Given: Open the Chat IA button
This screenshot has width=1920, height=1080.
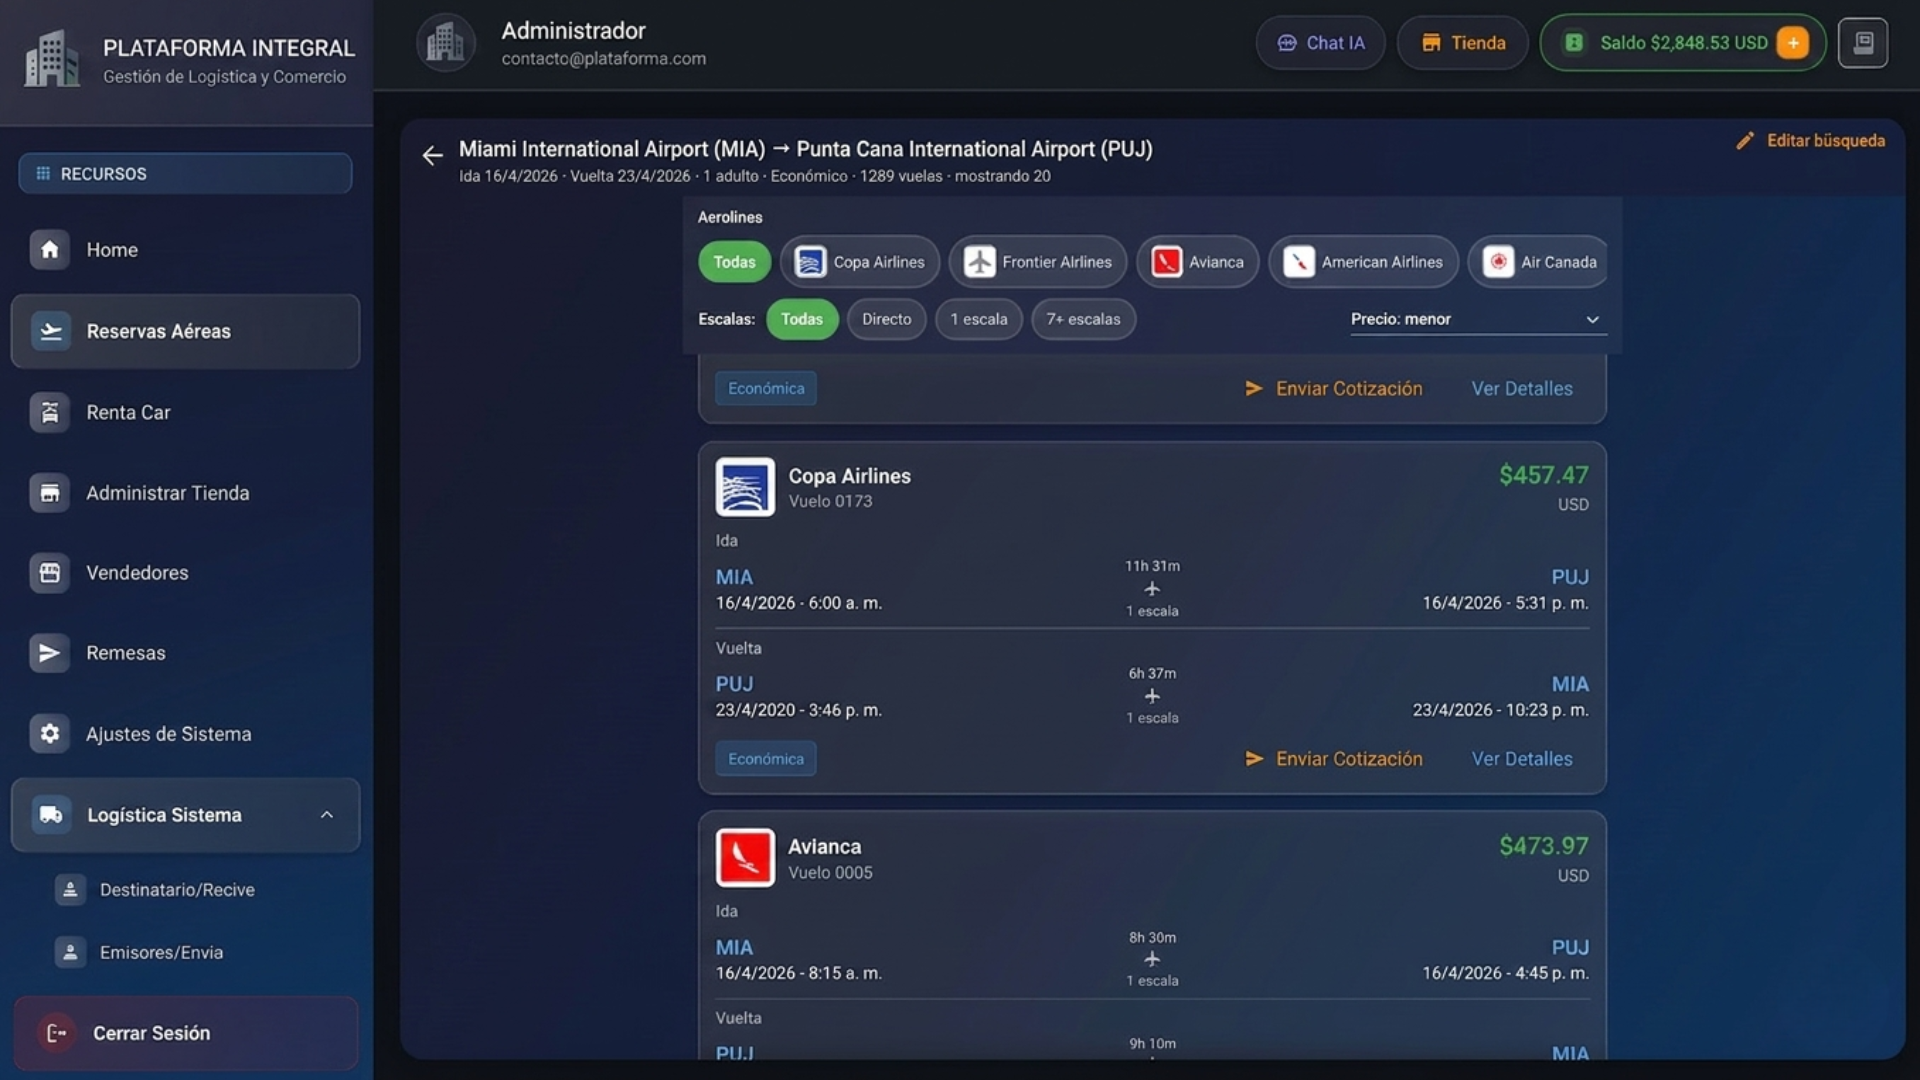Looking at the screenshot, I should point(1320,43).
